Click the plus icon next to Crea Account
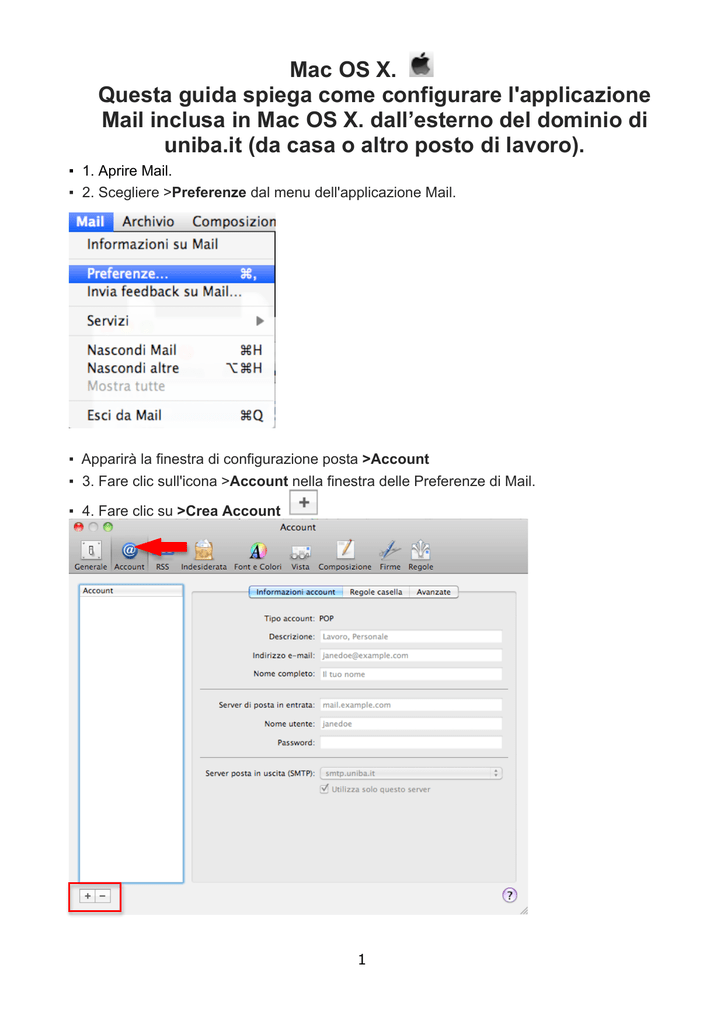This screenshot has width=724, height=1024. pyautogui.click(x=304, y=503)
